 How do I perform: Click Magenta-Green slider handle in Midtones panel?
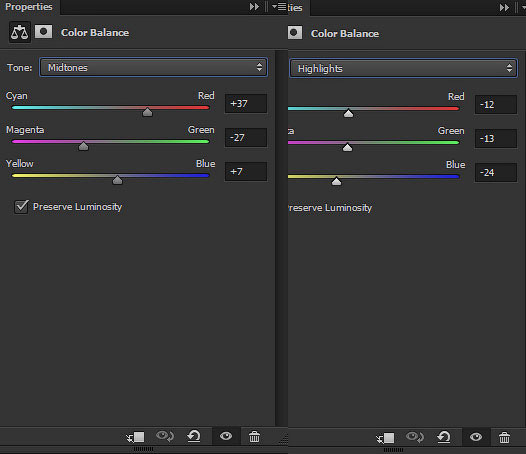click(83, 146)
